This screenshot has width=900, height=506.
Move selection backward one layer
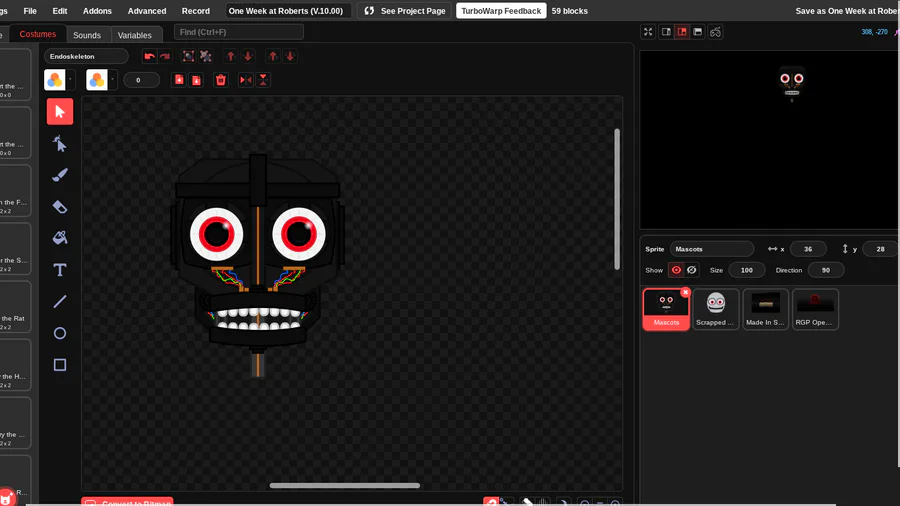(248, 56)
